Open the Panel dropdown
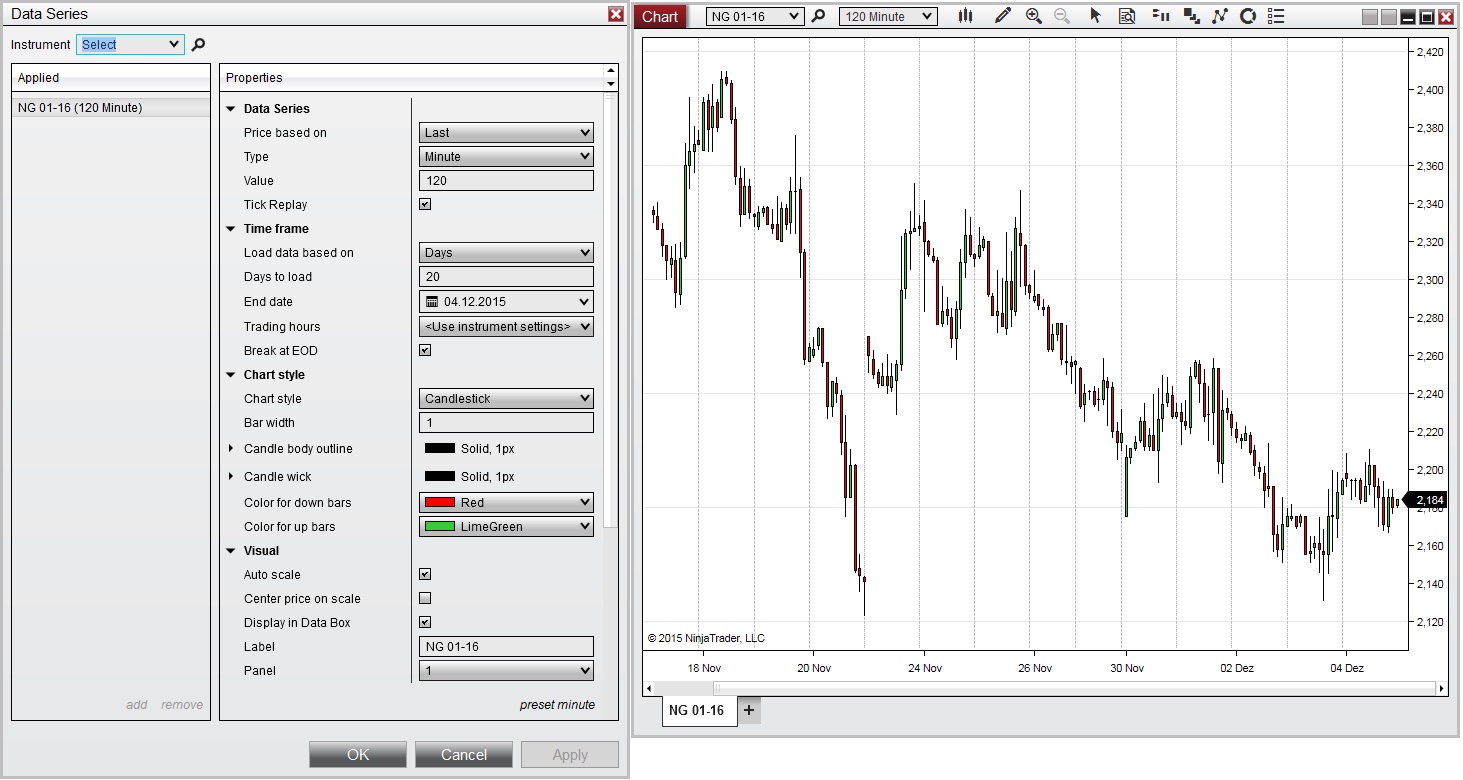The image size is (1463, 780). (x=506, y=671)
